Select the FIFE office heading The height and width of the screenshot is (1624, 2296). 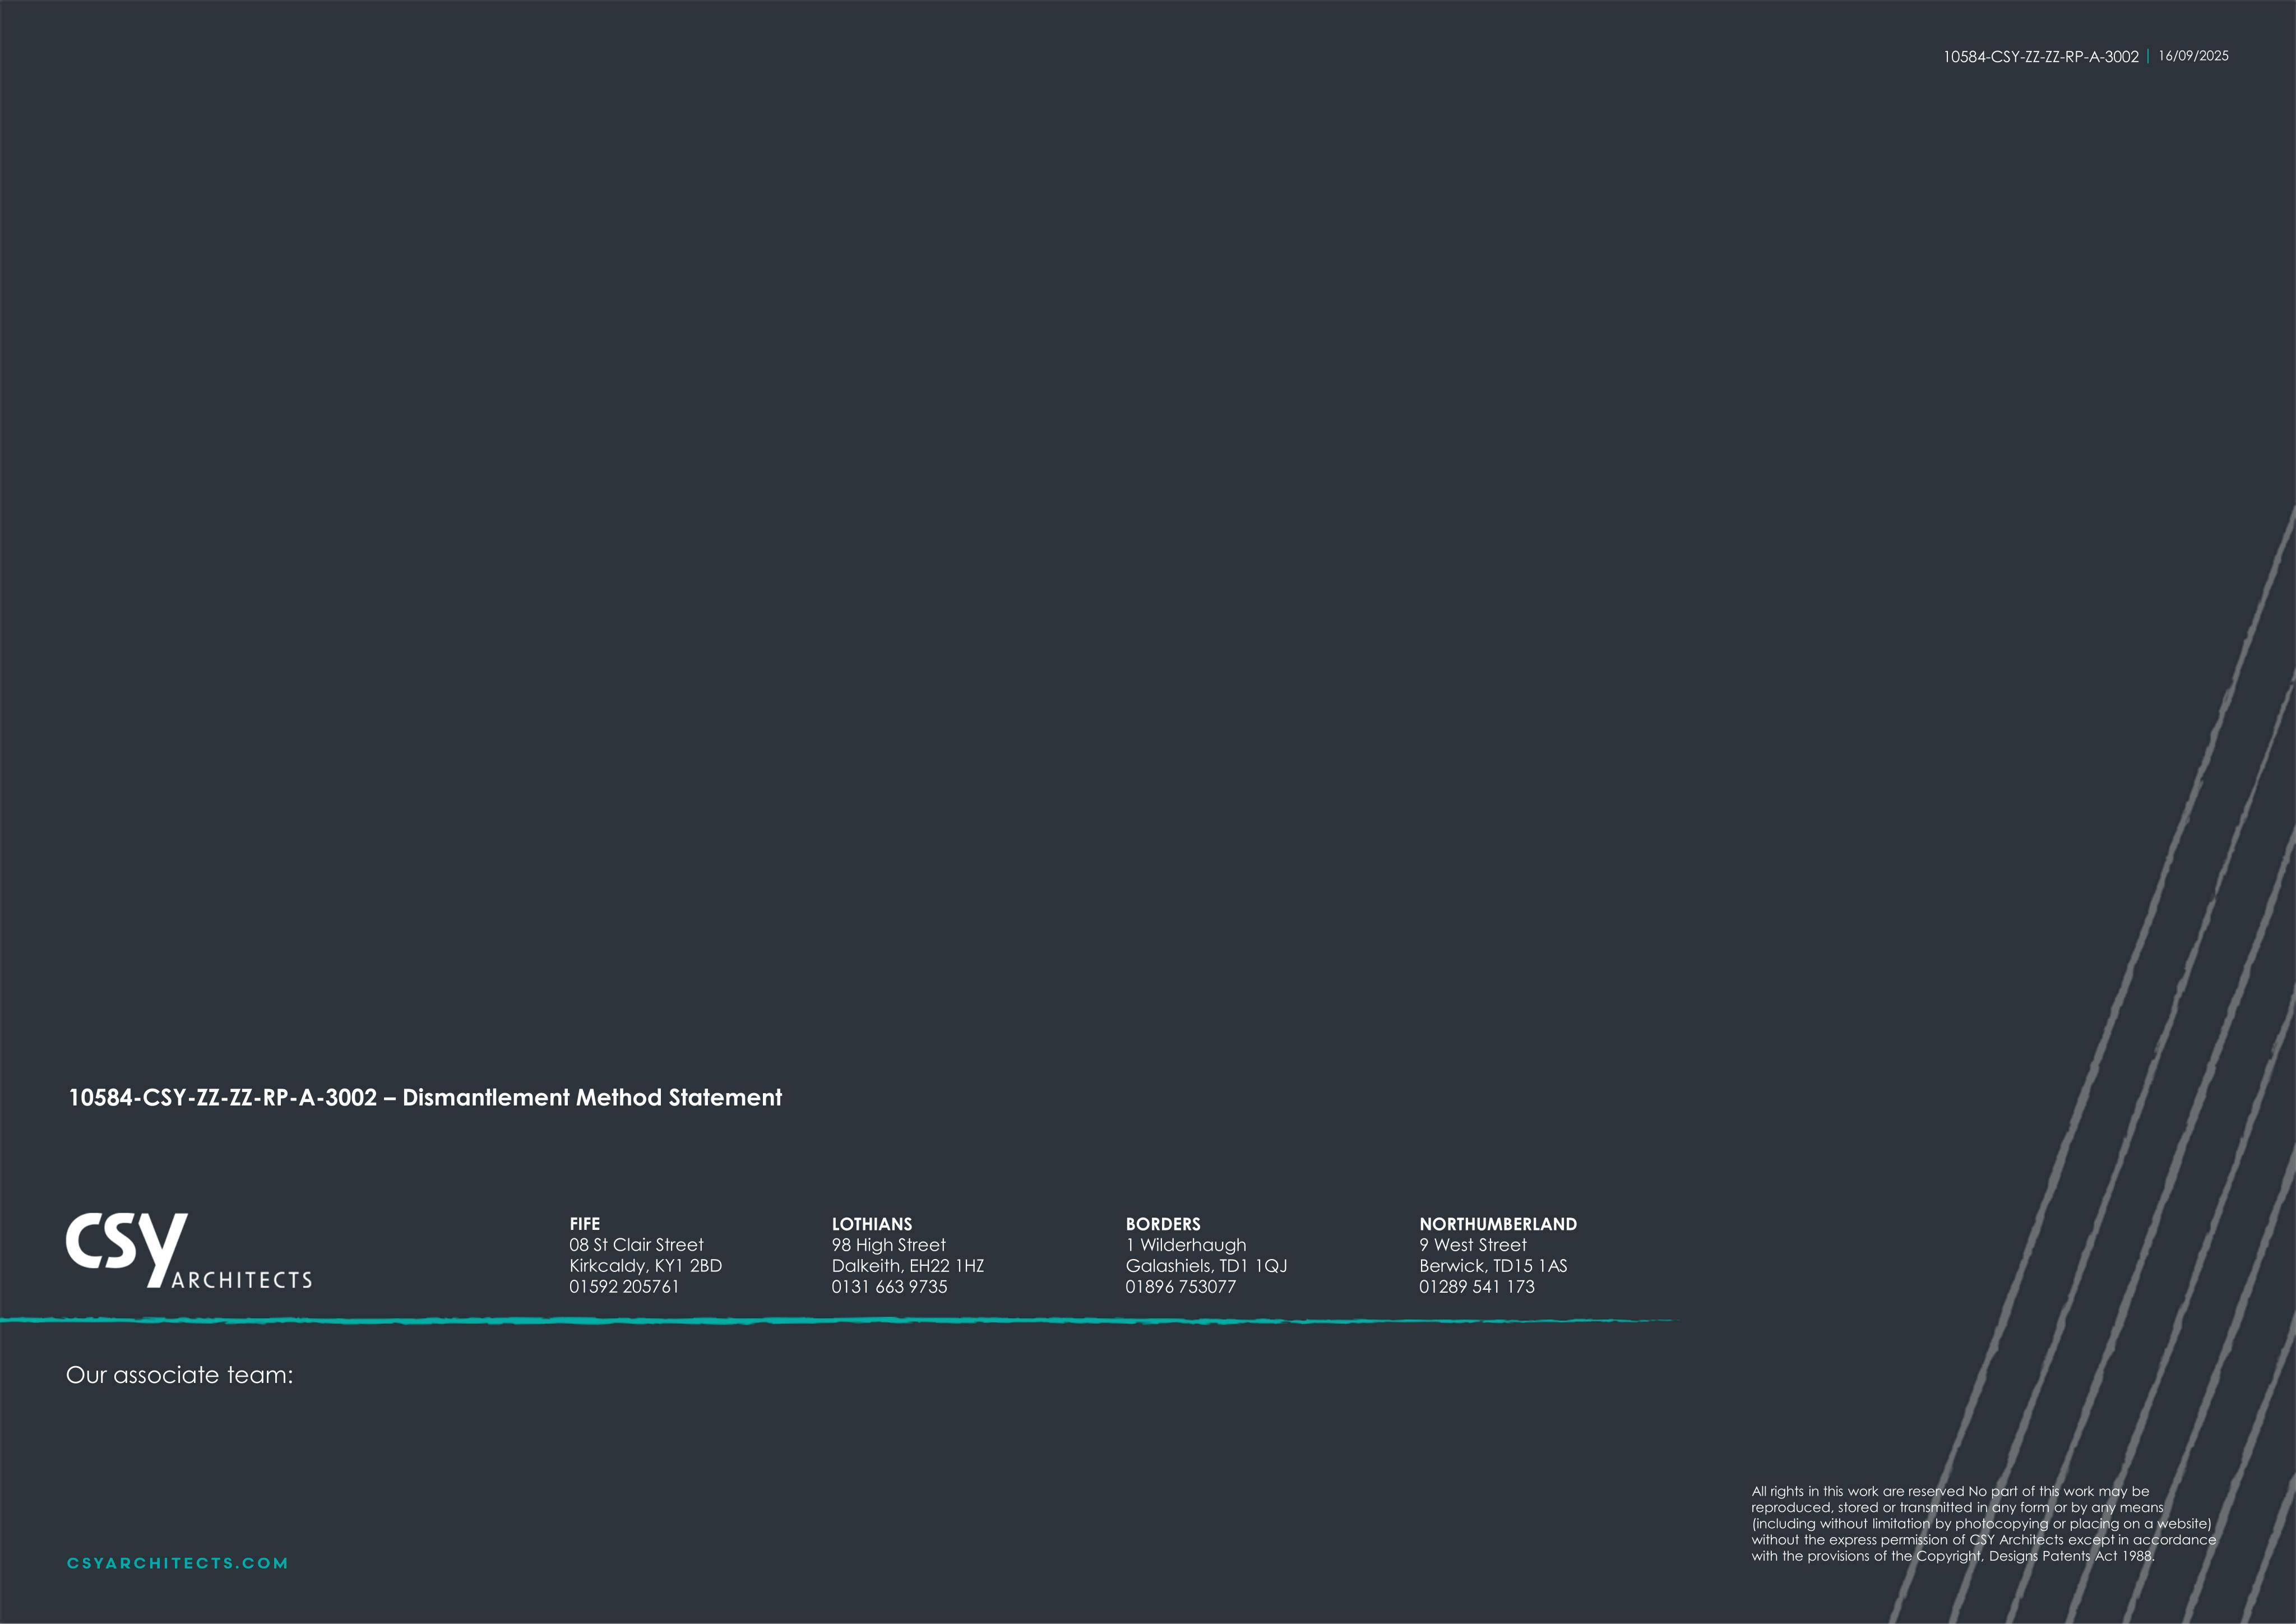[585, 1224]
